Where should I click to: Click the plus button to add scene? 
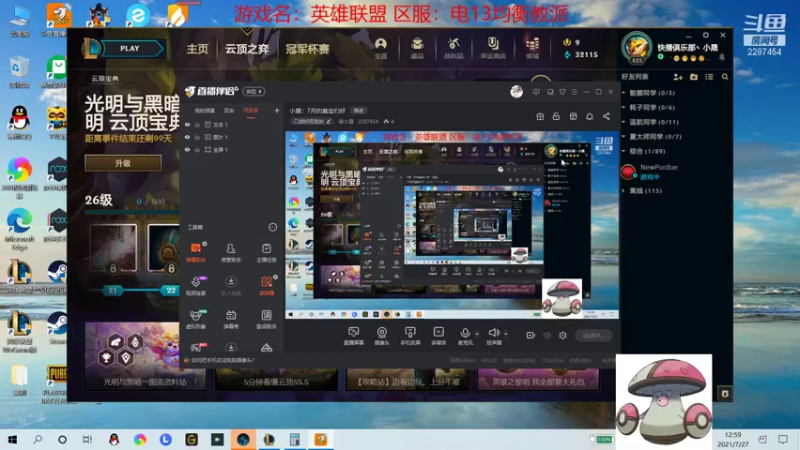pyautogui.click(x=277, y=110)
